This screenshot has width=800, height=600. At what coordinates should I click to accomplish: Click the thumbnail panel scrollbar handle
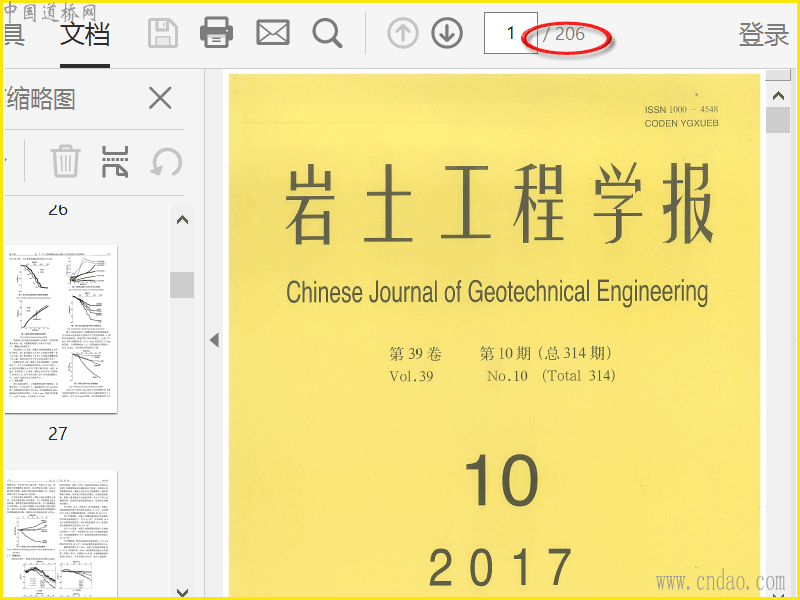[x=182, y=285]
